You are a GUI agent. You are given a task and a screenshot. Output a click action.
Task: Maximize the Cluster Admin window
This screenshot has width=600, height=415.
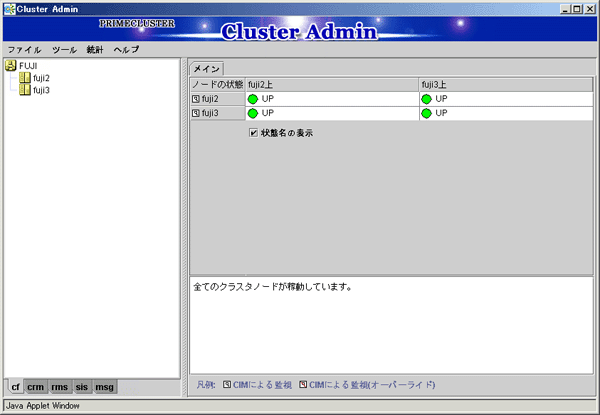577,9
